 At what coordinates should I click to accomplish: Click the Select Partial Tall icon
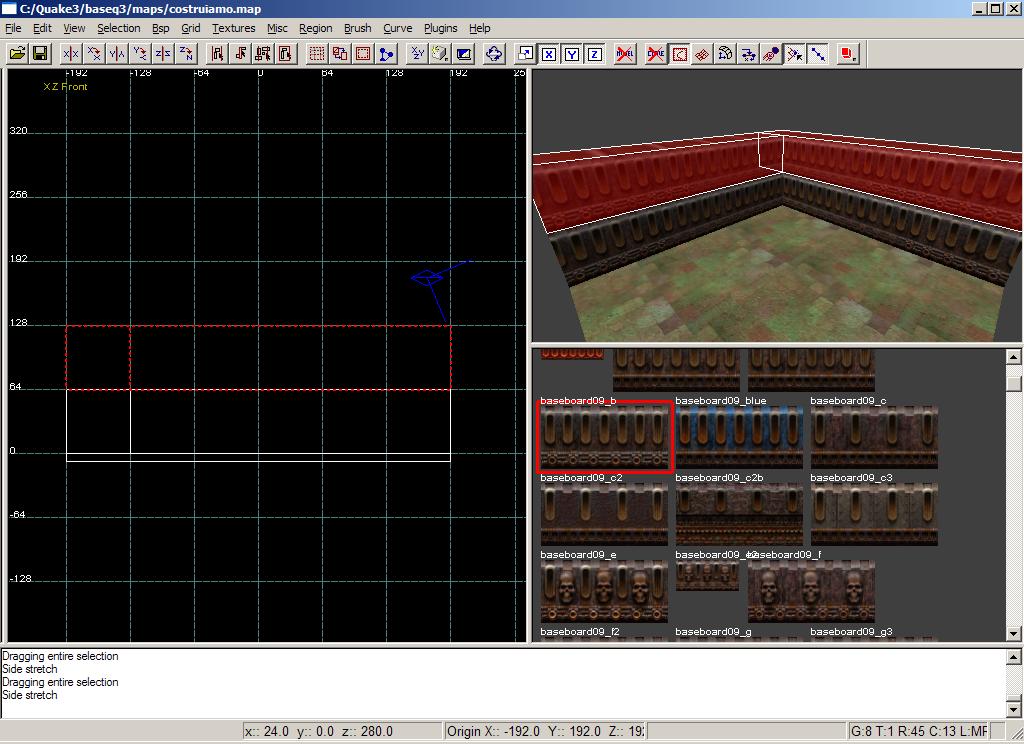263,54
